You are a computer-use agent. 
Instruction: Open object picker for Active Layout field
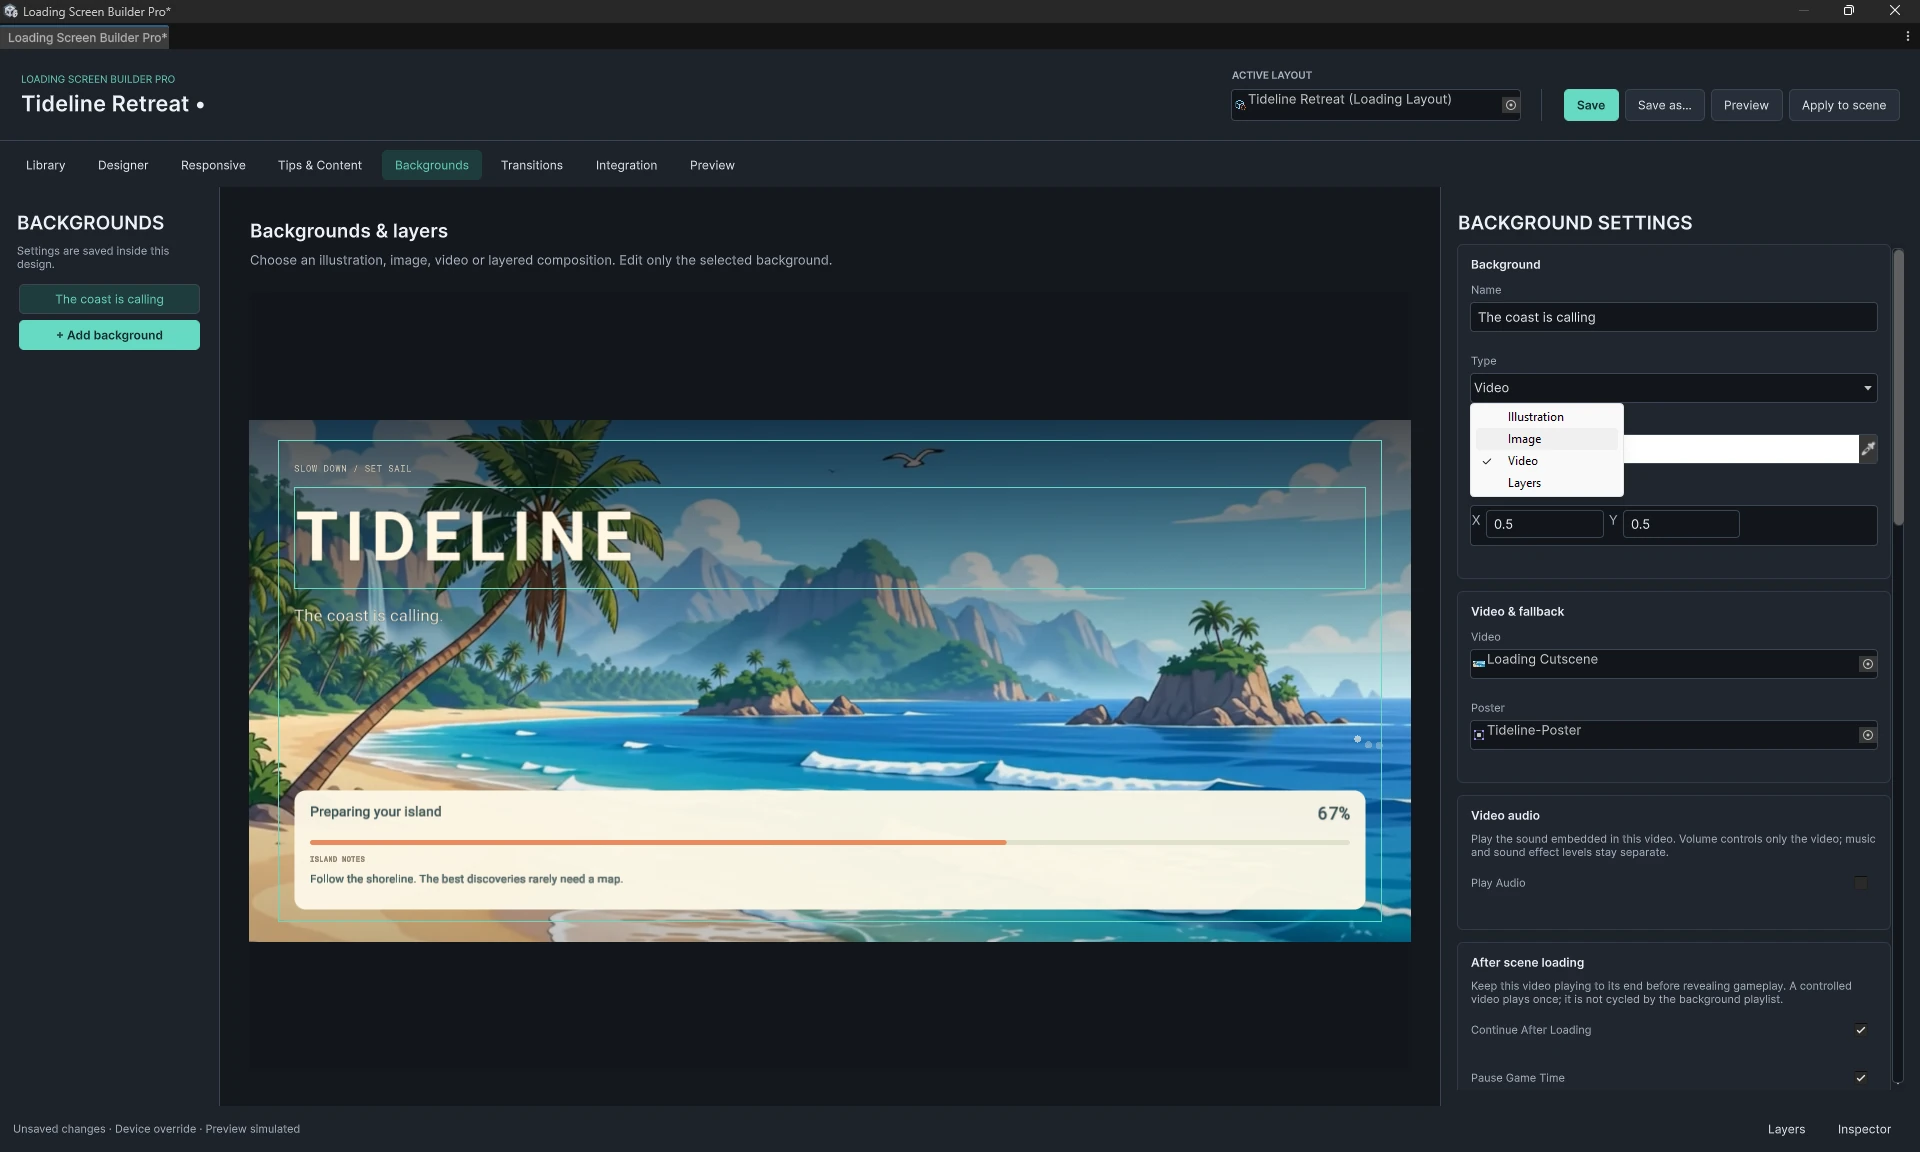(1510, 105)
